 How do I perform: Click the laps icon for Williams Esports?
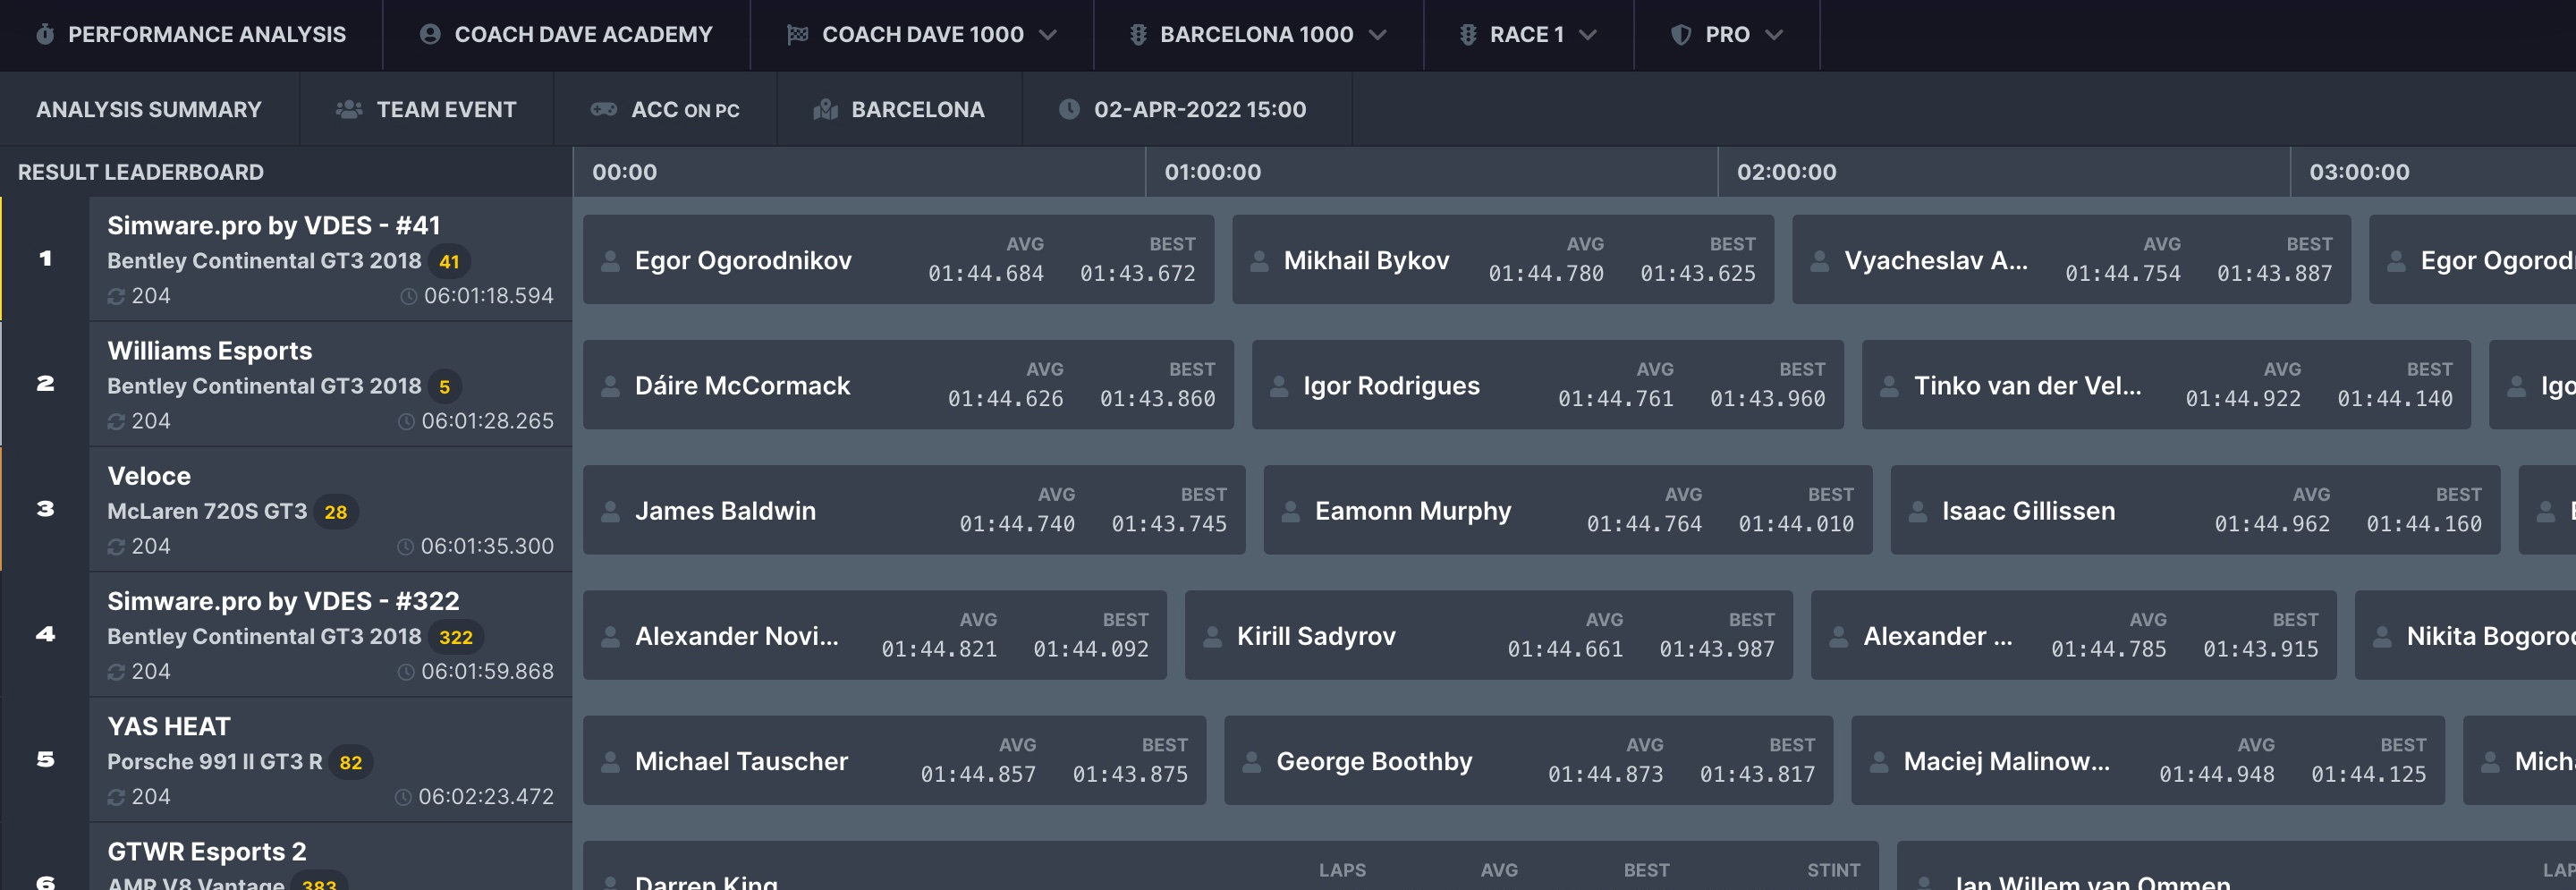click(116, 422)
